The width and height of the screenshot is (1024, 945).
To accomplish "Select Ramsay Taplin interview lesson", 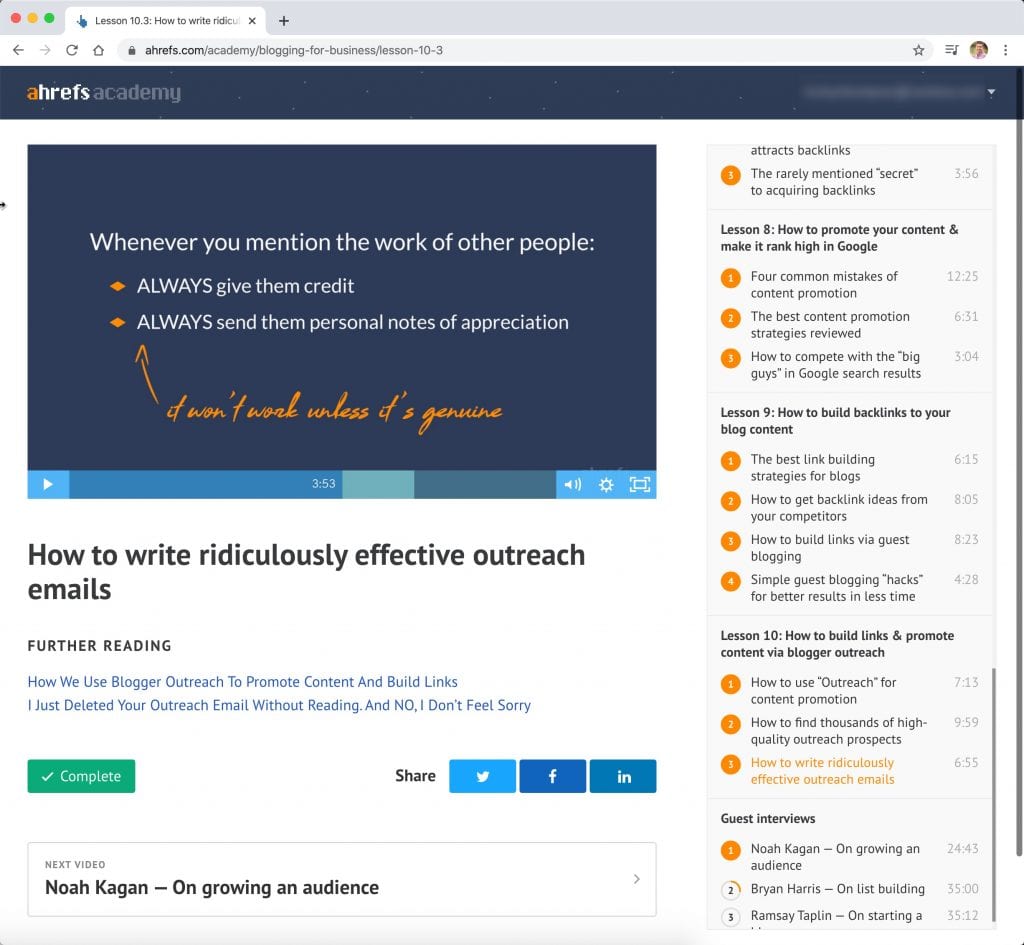I will (836, 915).
